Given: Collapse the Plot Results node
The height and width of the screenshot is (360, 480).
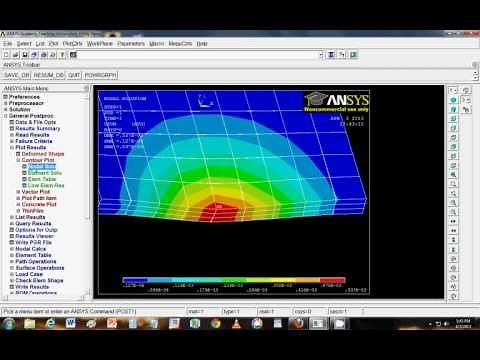Looking at the screenshot, I should [x=12, y=148].
